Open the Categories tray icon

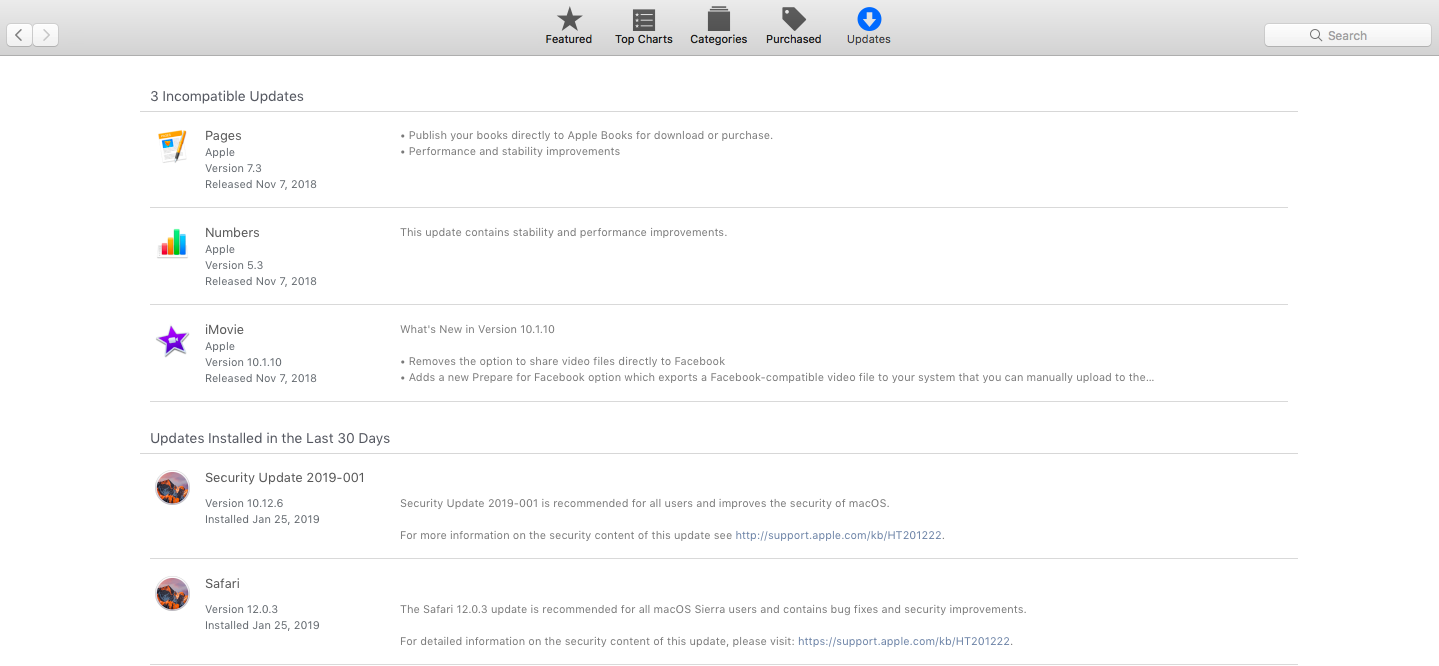point(719,19)
